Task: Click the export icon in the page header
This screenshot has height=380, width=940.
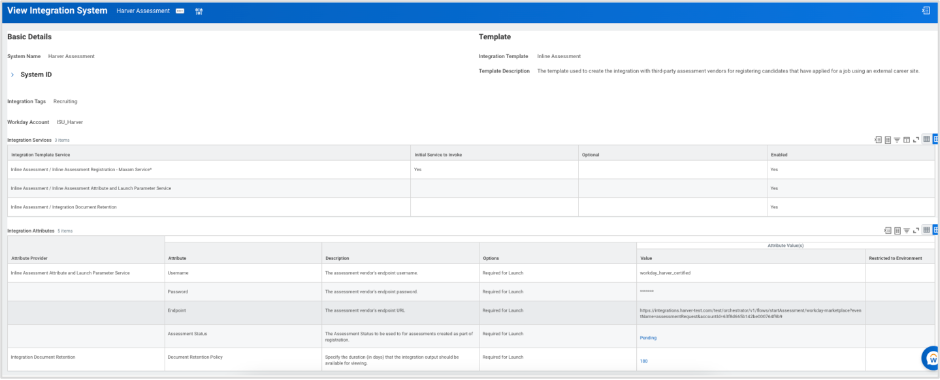Action: pyautogui.click(x=925, y=10)
